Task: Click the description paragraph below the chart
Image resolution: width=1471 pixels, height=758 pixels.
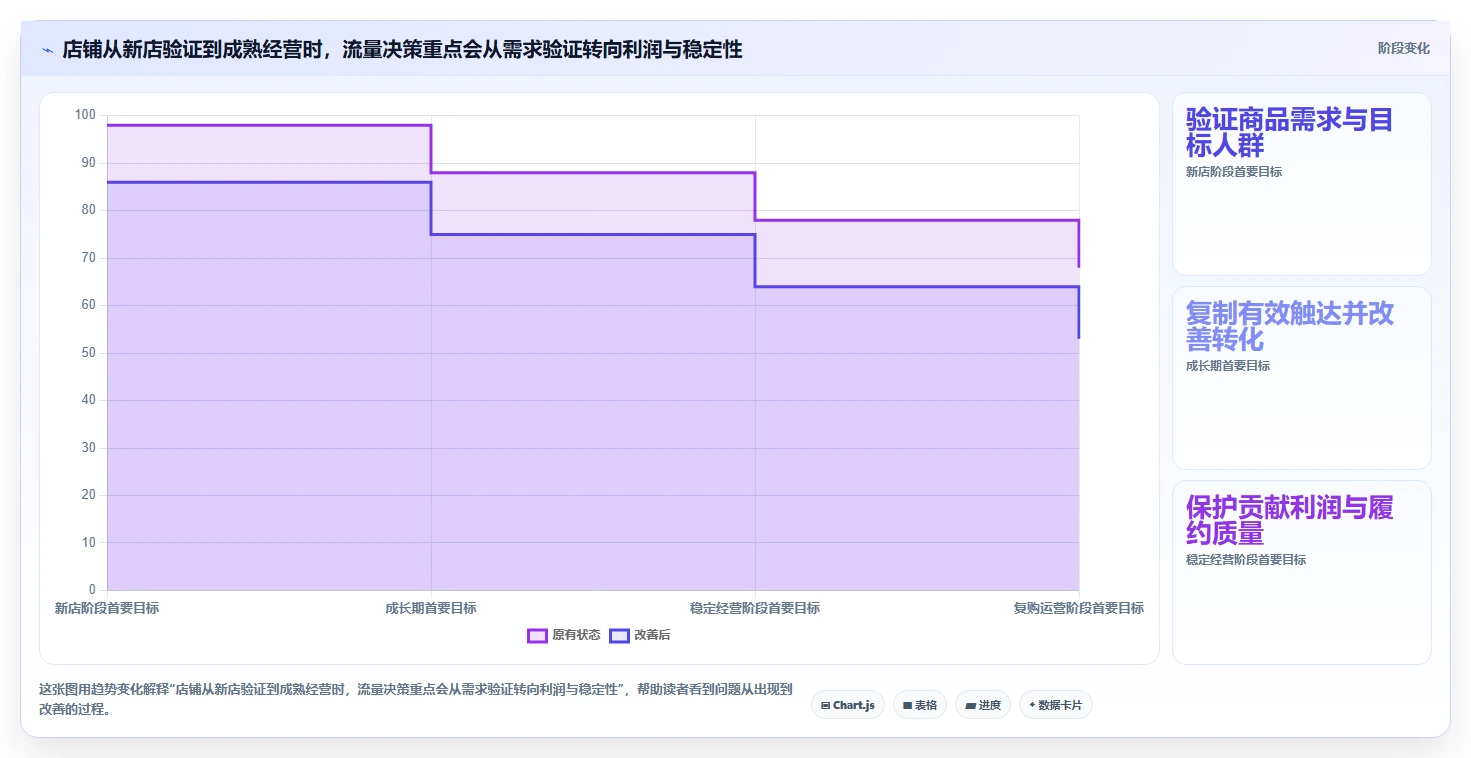Action: [x=416, y=699]
